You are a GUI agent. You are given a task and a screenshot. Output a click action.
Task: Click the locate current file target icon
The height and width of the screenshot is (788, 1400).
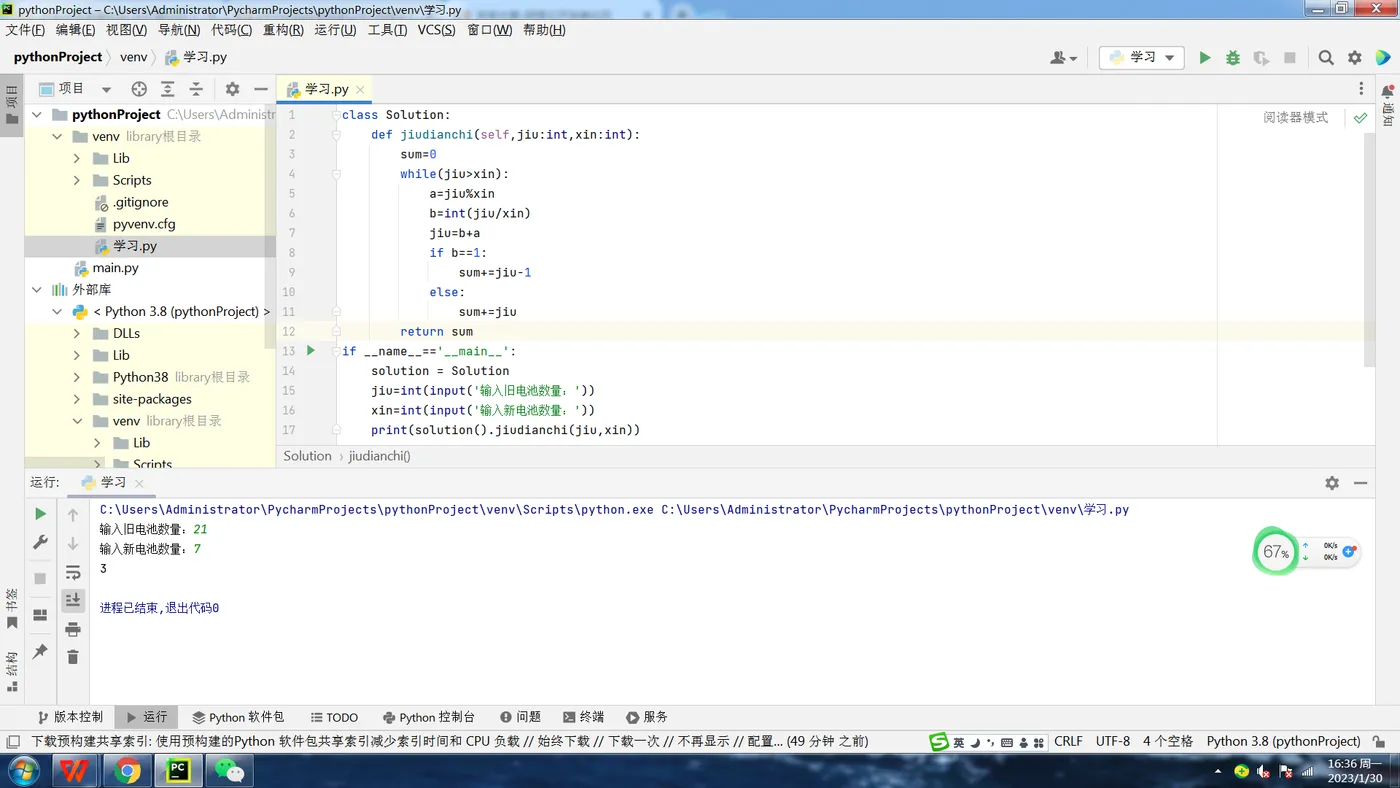coord(139,89)
